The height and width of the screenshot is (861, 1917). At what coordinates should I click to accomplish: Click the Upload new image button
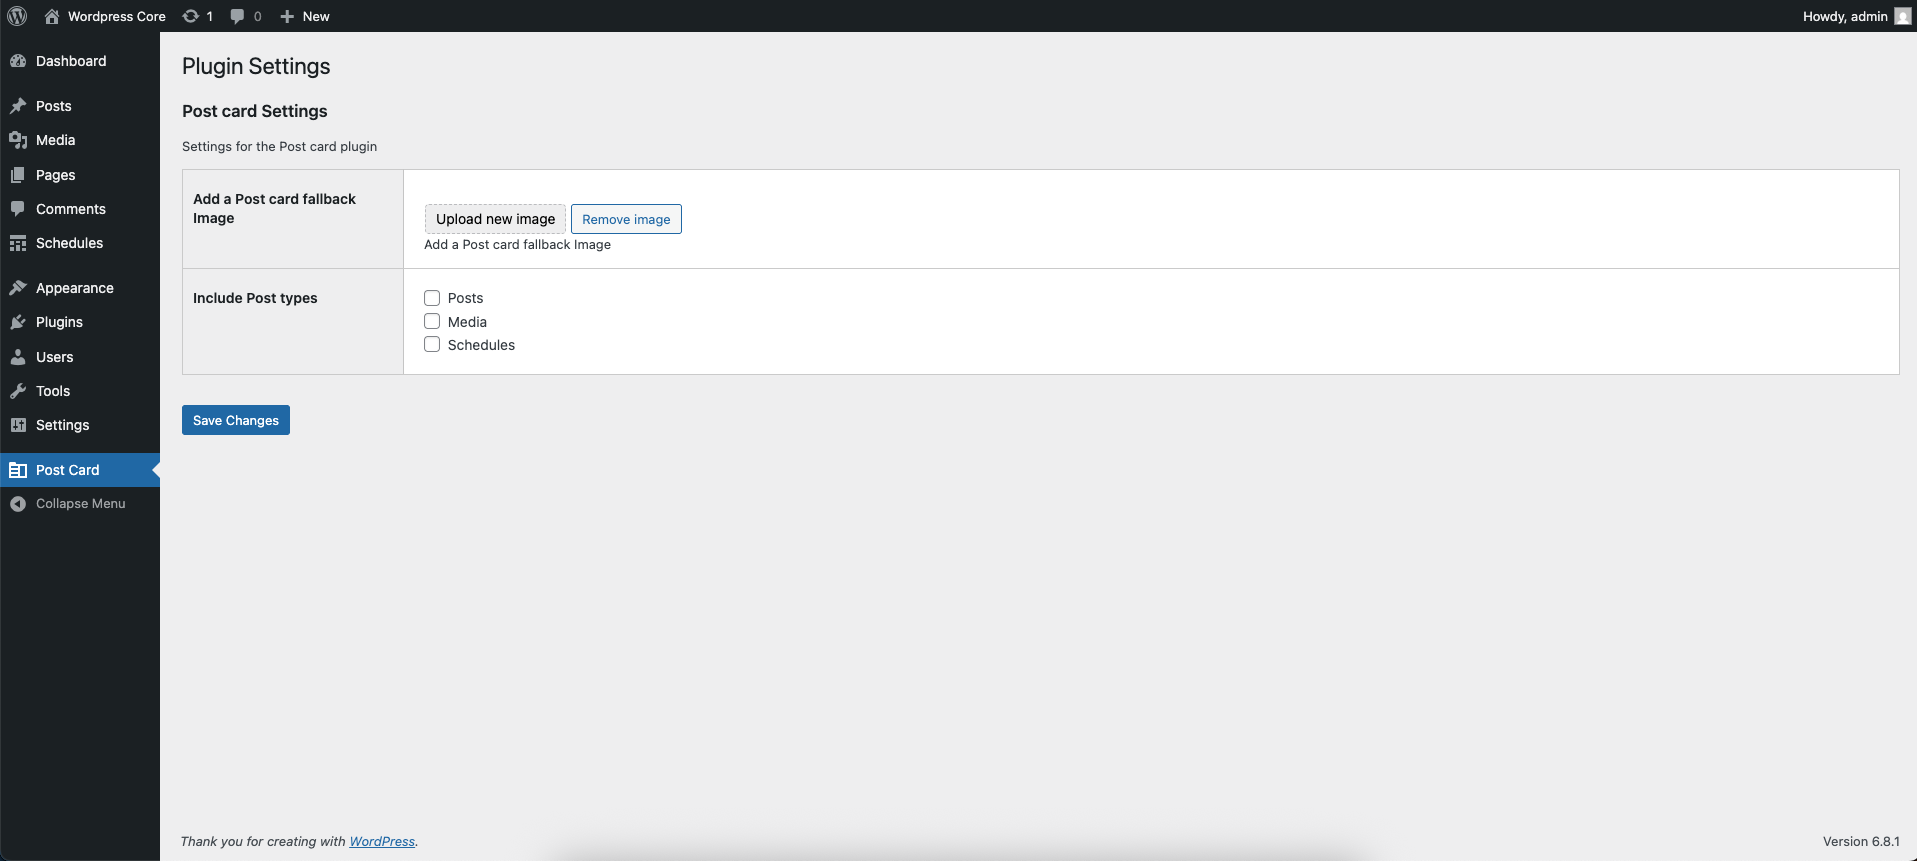(x=495, y=219)
